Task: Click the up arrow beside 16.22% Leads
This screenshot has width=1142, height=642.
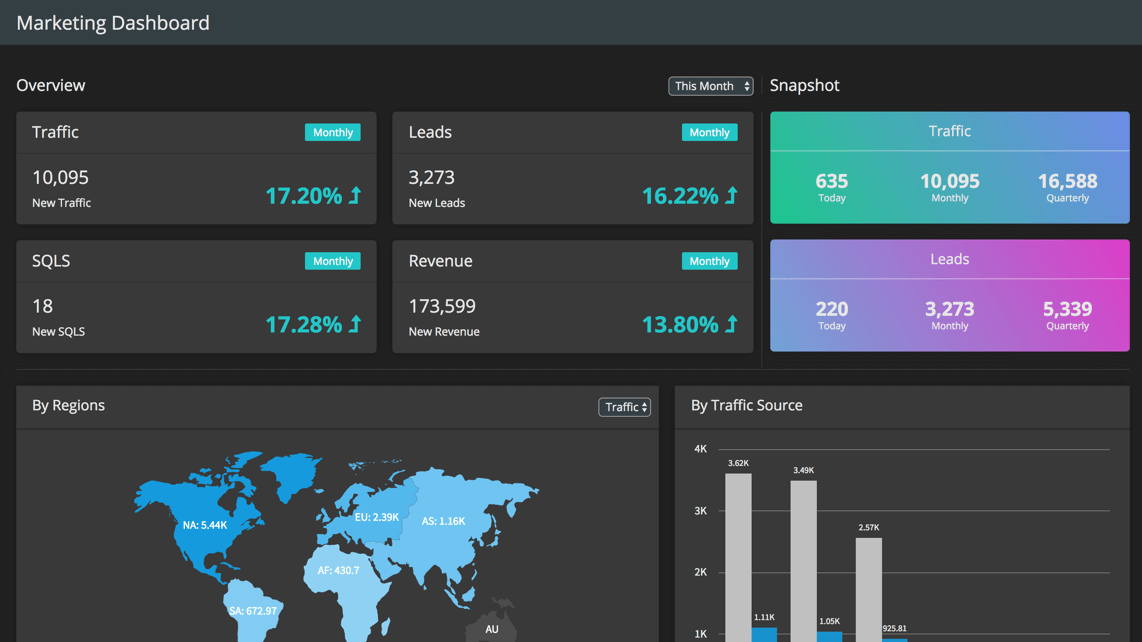Action: click(732, 195)
